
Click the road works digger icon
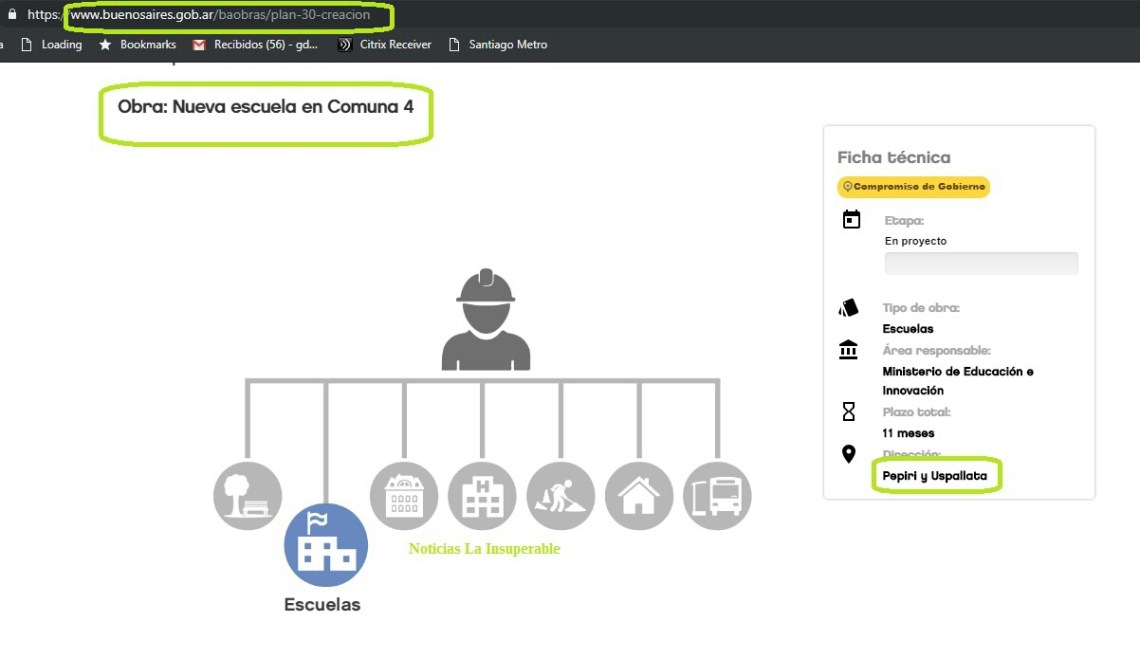[x=560, y=496]
